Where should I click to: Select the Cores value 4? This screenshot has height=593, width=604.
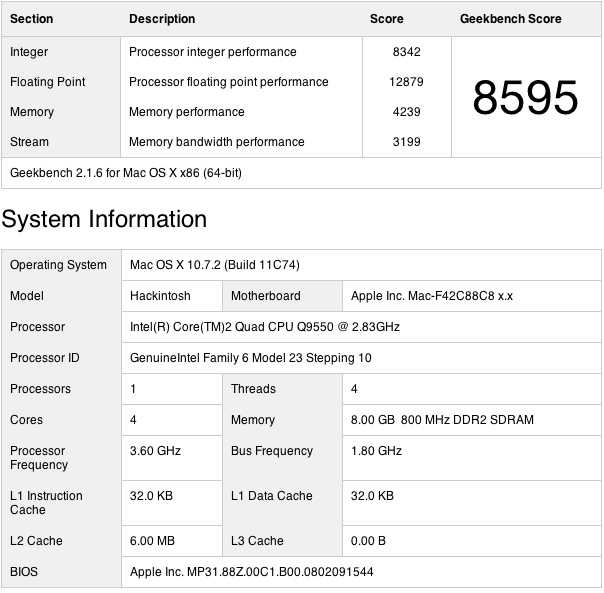[x=133, y=420]
